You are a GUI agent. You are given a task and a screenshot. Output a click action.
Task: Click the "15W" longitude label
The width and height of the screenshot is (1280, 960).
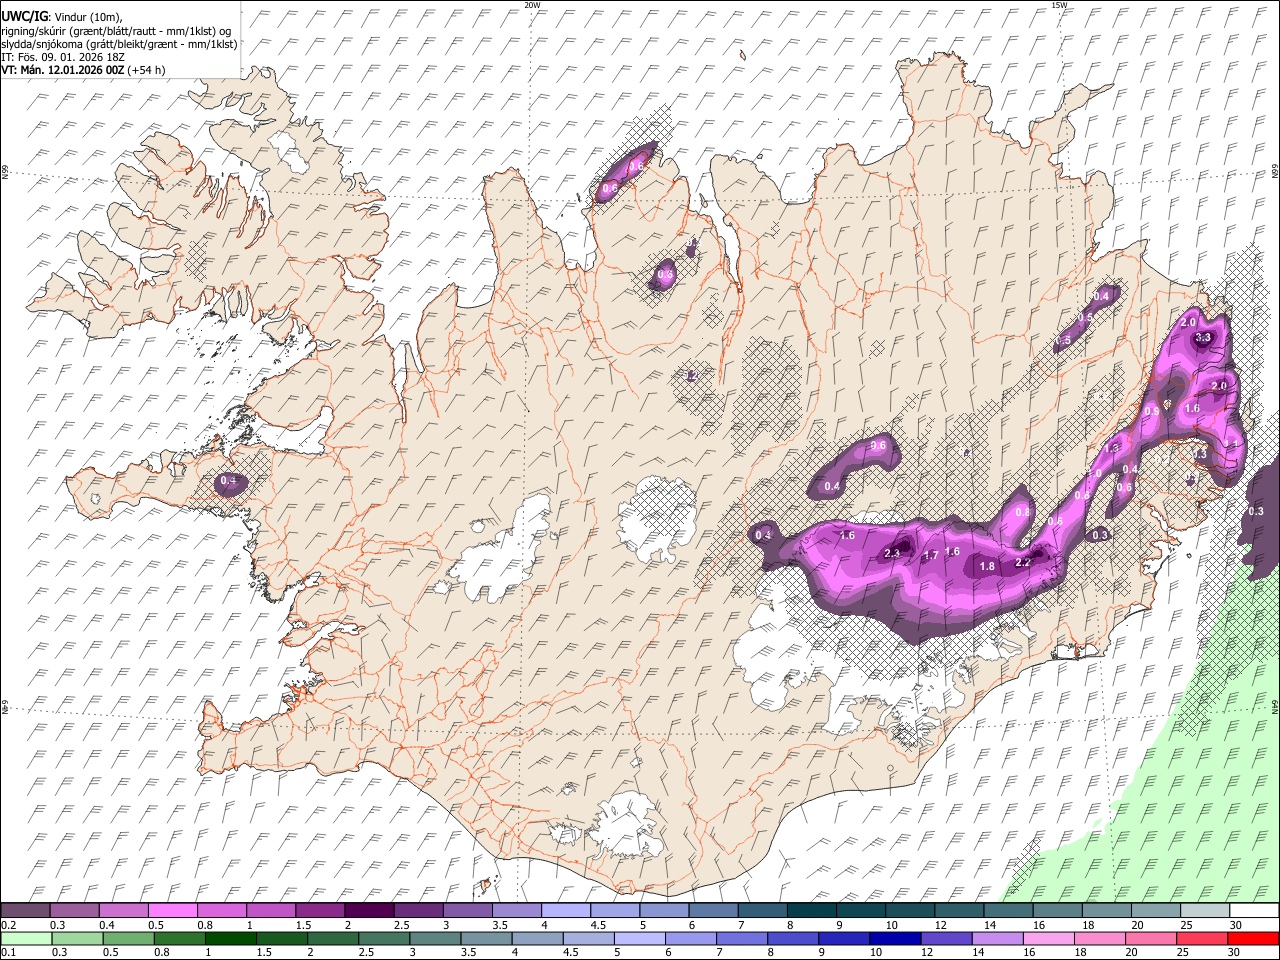(x=1059, y=5)
